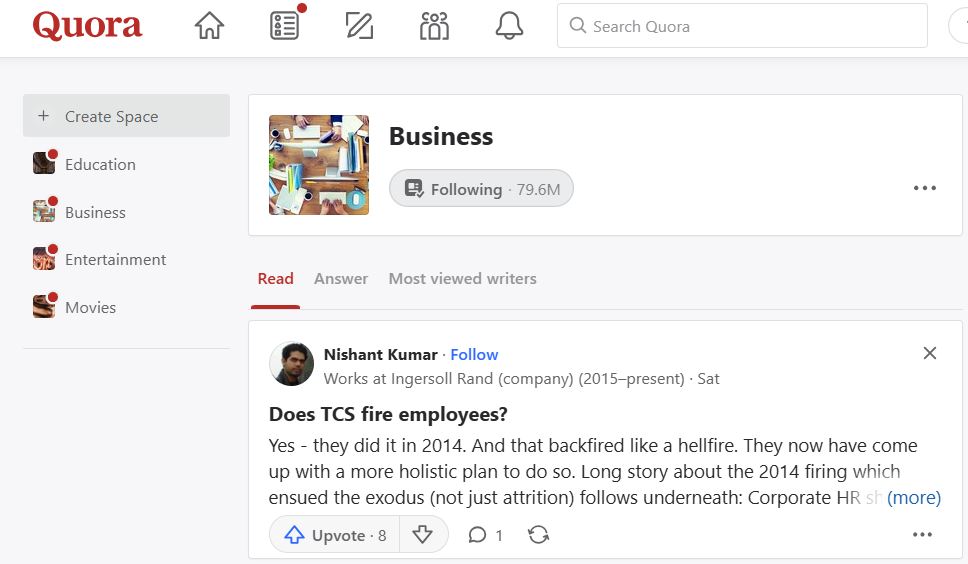Share the TCS answer

coord(539,535)
